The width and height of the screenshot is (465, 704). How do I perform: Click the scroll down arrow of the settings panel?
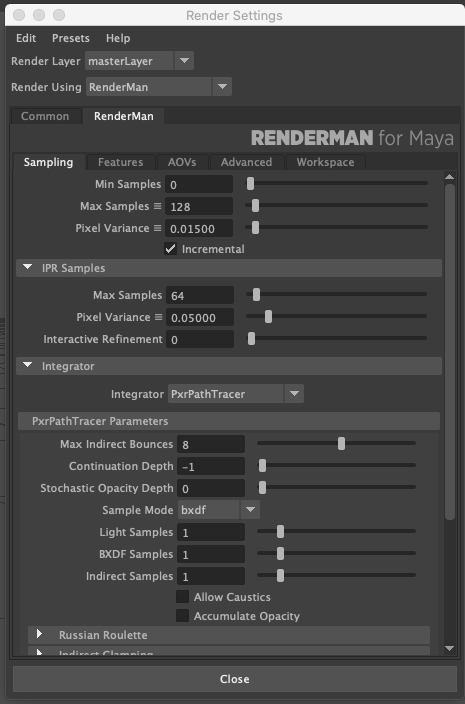click(450, 648)
